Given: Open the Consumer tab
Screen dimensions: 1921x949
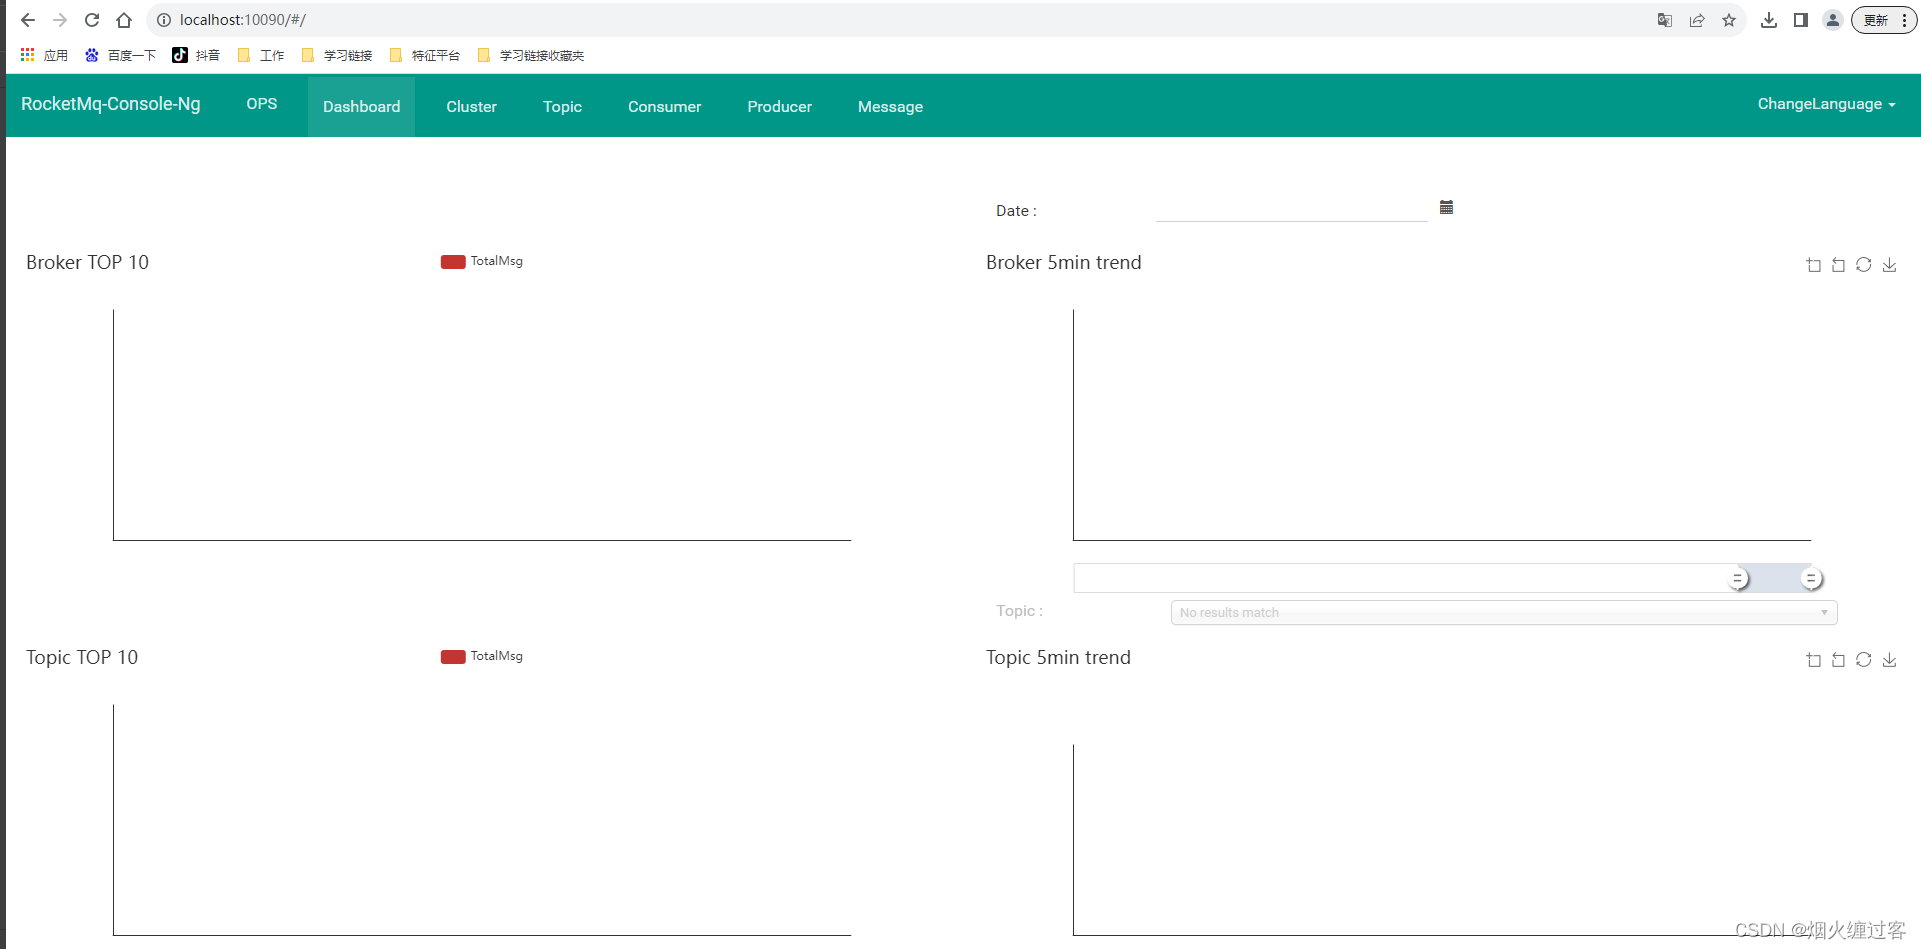Looking at the screenshot, I should click(664, 106).
